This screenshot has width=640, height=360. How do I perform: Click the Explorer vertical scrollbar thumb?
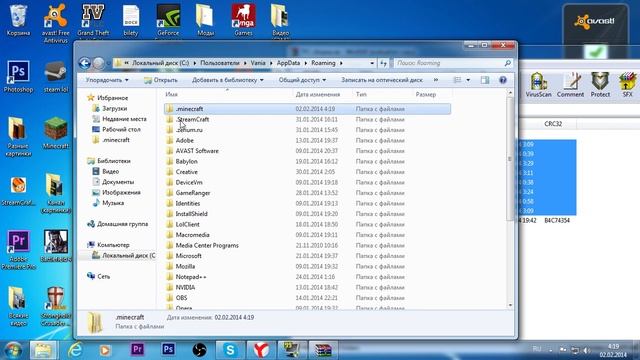pyautogui.click(x=510, y=158)
